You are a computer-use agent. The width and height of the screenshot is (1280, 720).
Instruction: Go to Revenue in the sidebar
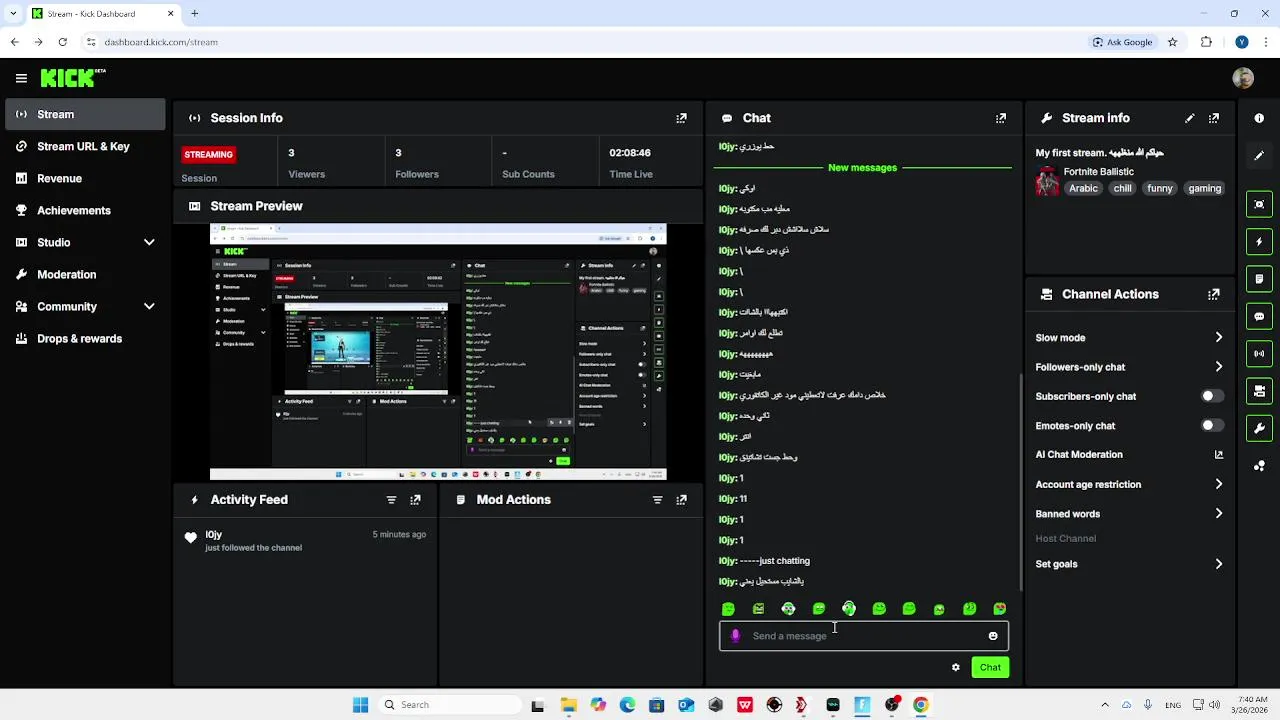click(85, 178)
